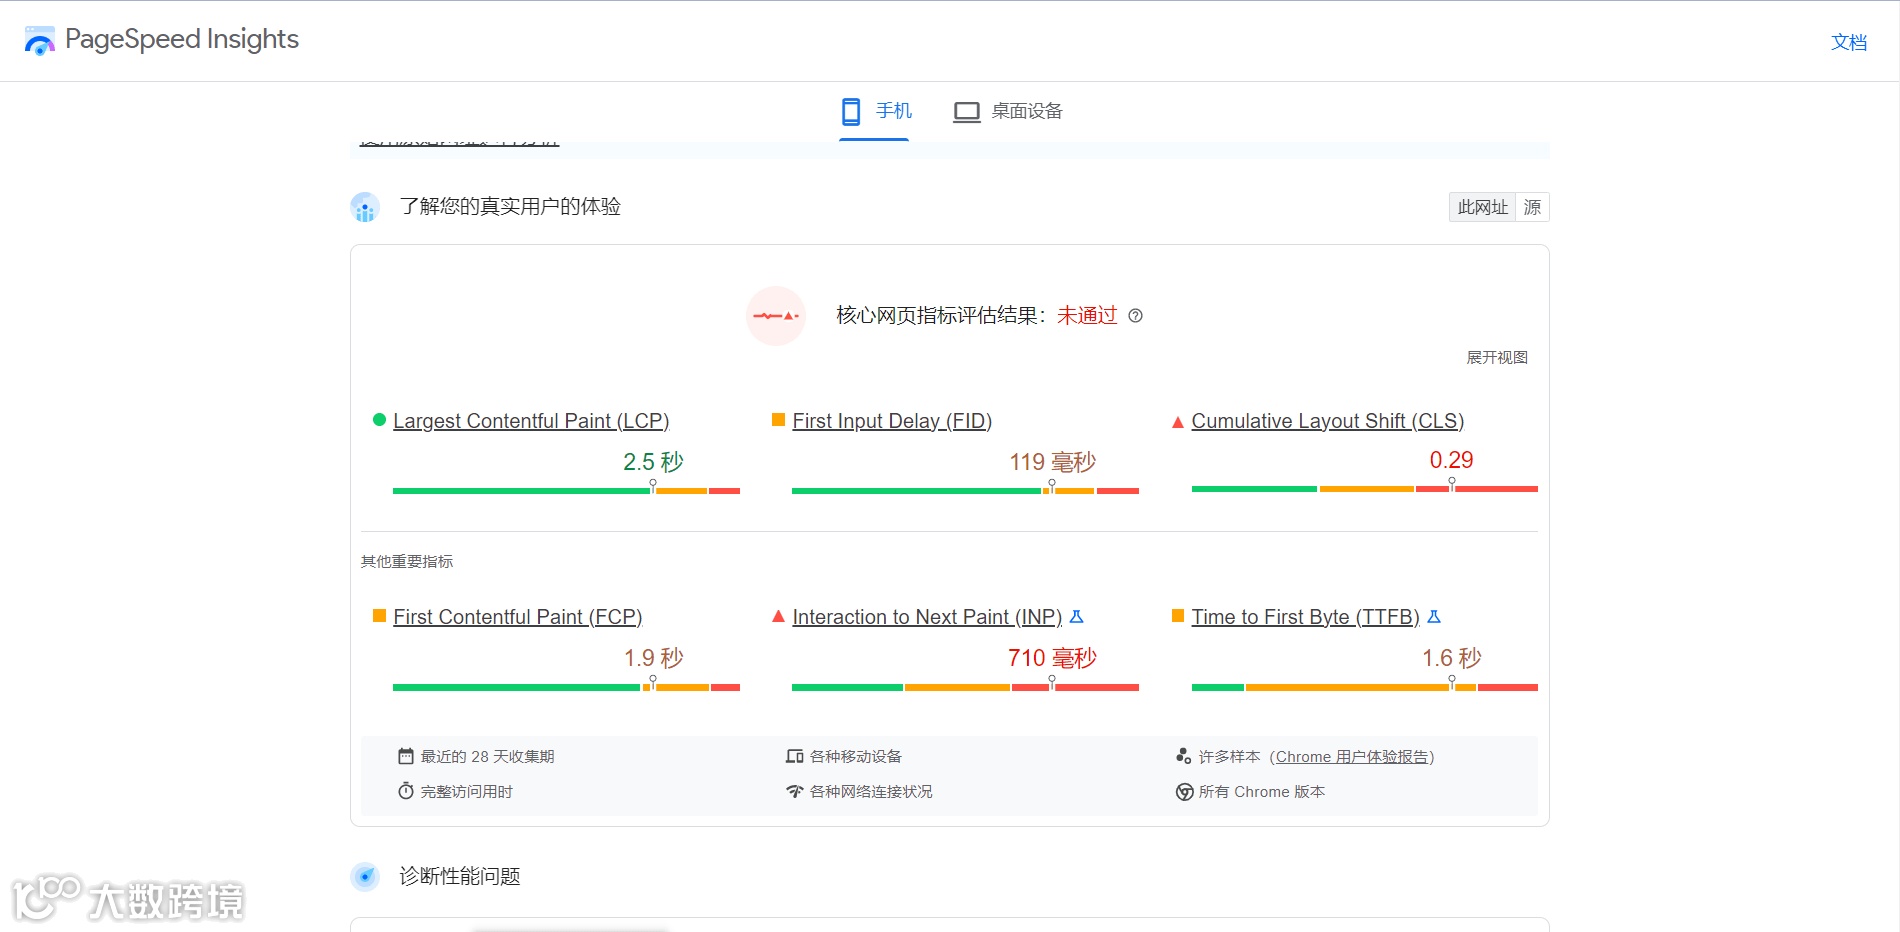Screen dimensions: 1900x932
Task: Click the experimental flask icon next to TTFB
Action: click(x=1435, y=617)
